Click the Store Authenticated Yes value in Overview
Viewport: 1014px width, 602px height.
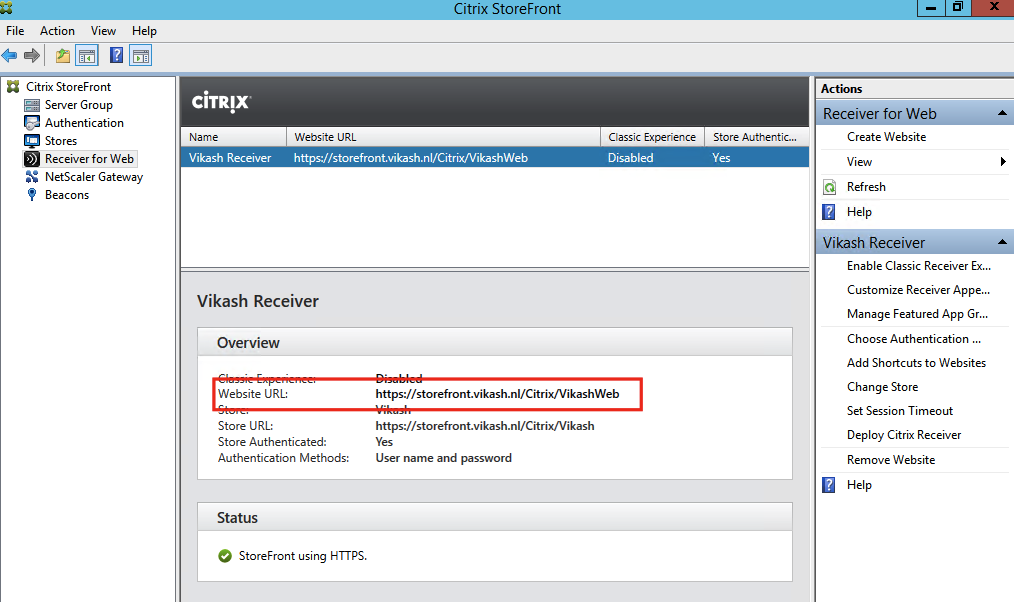384,442
